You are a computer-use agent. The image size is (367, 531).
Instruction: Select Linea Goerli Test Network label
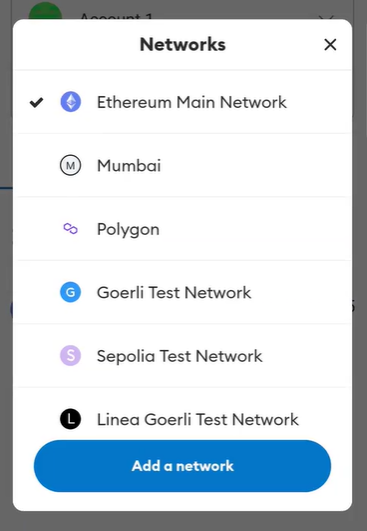[x=198, y=420]
